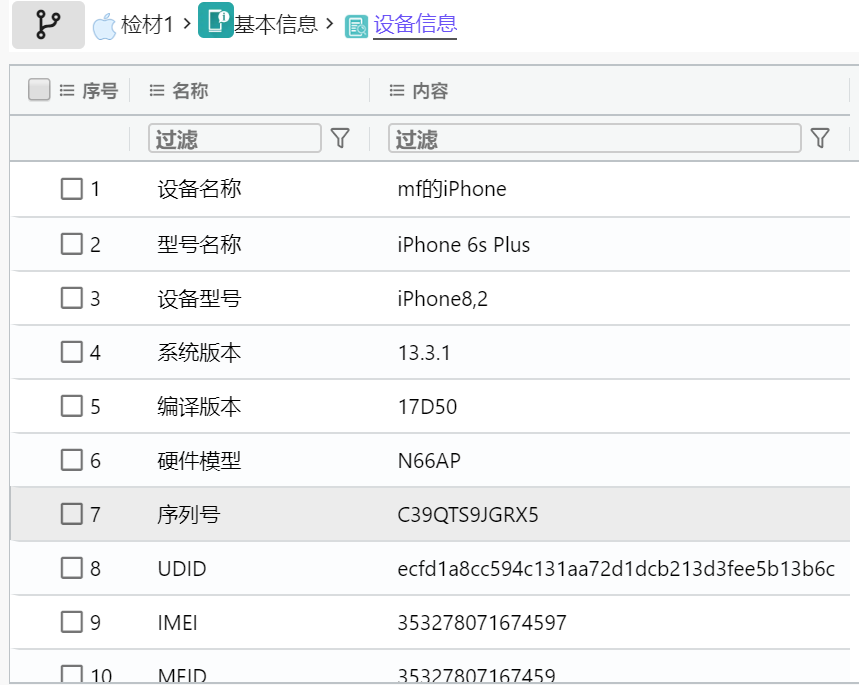Click the 设备信息 document icon
859x685 pixels.
(x=357, y=27)
